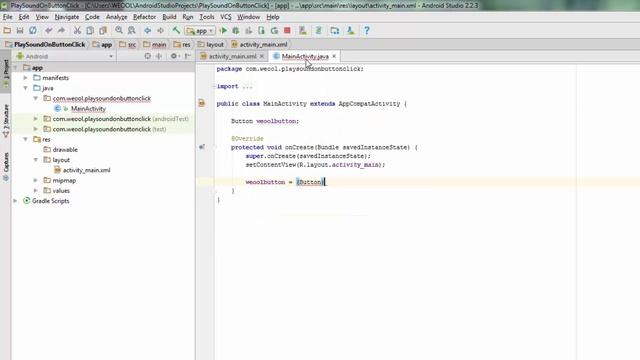Click the SDK Manager download icon

[351, 31]
